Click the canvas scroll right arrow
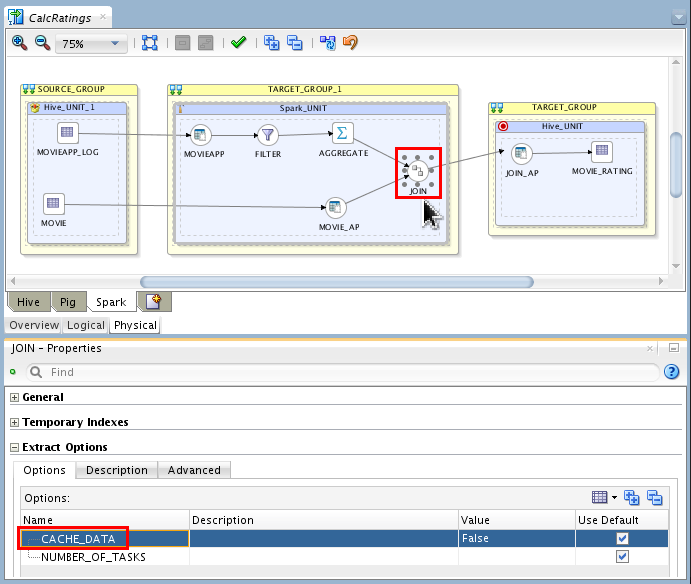The width and height of the screenshot is (691, 584). 661,281
